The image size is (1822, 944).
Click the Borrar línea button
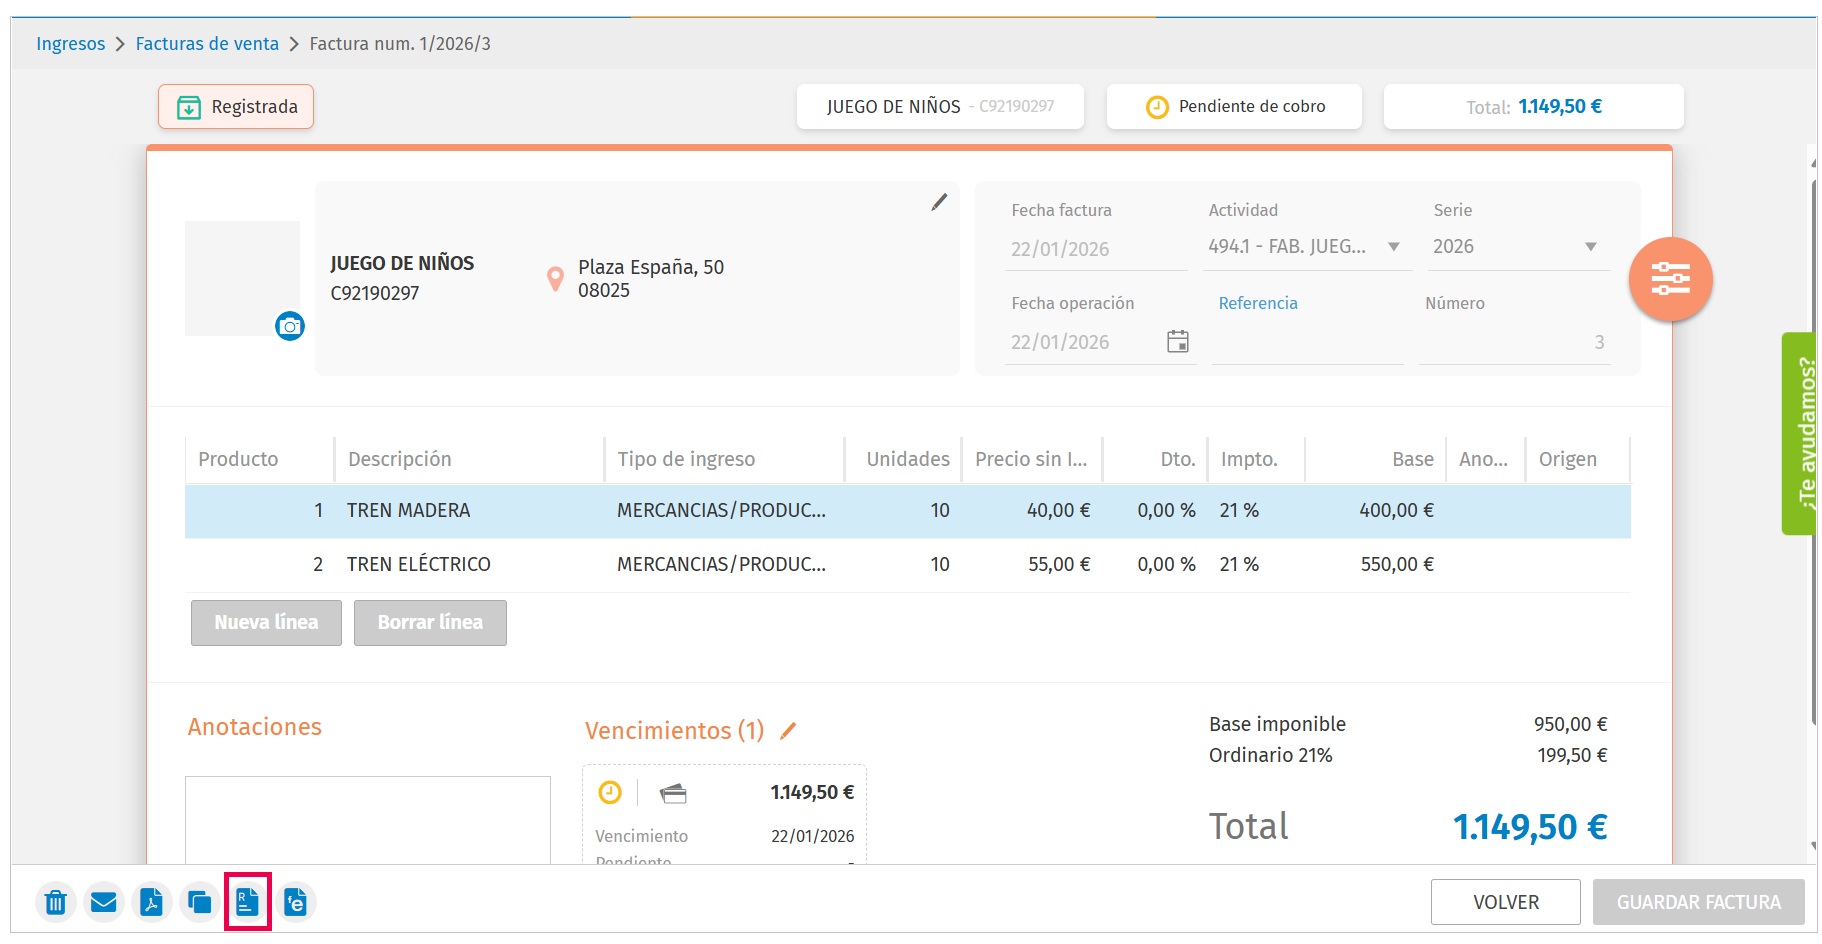coord(430,623)
